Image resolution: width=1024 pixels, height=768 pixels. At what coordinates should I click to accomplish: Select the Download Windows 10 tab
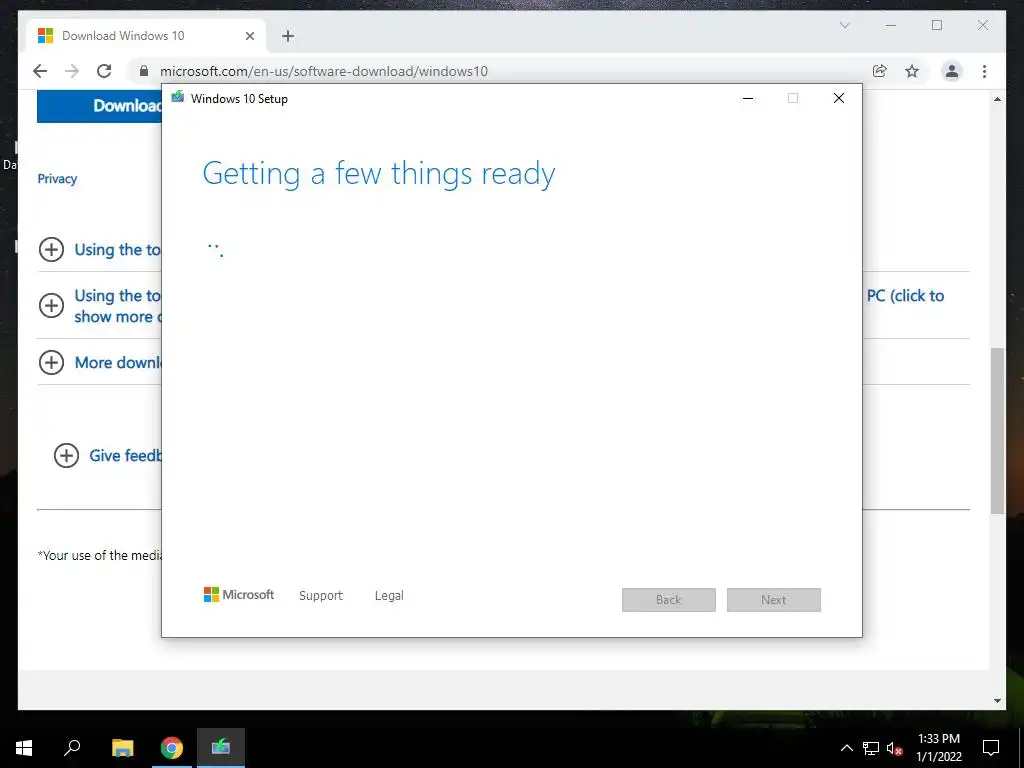tap(146, 36)
